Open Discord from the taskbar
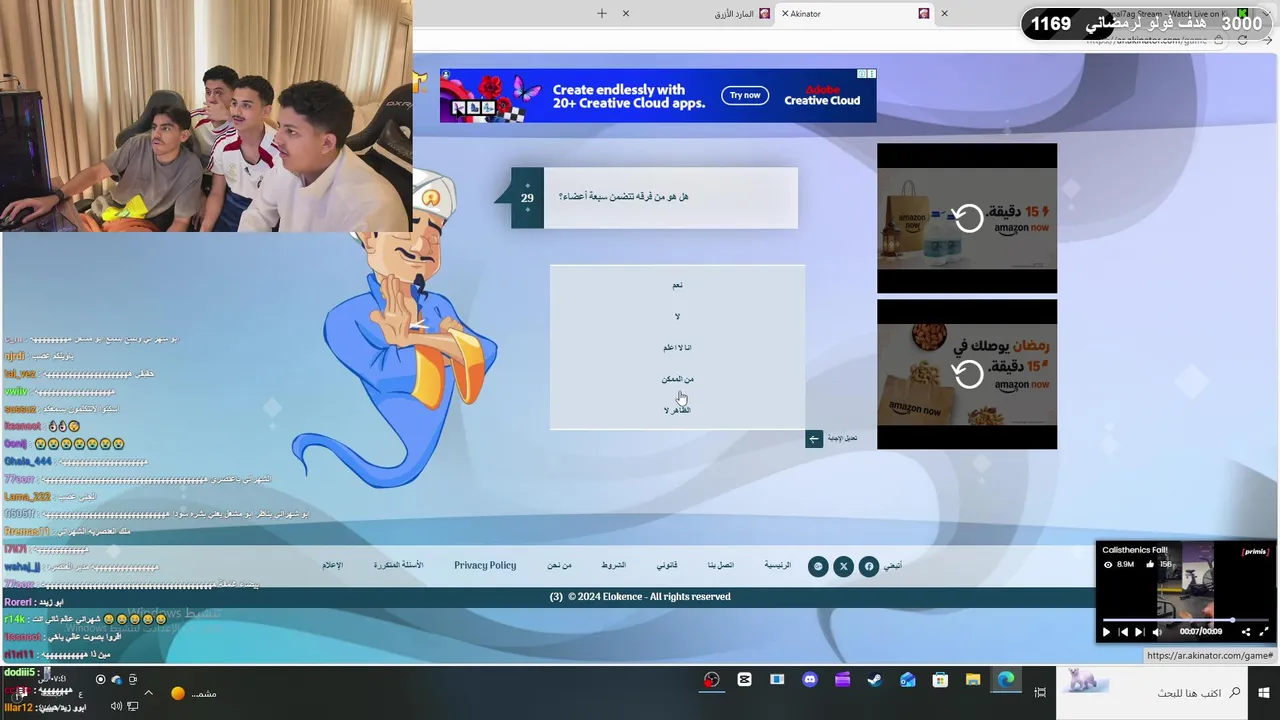1280x720 pixels. [810, 680]
